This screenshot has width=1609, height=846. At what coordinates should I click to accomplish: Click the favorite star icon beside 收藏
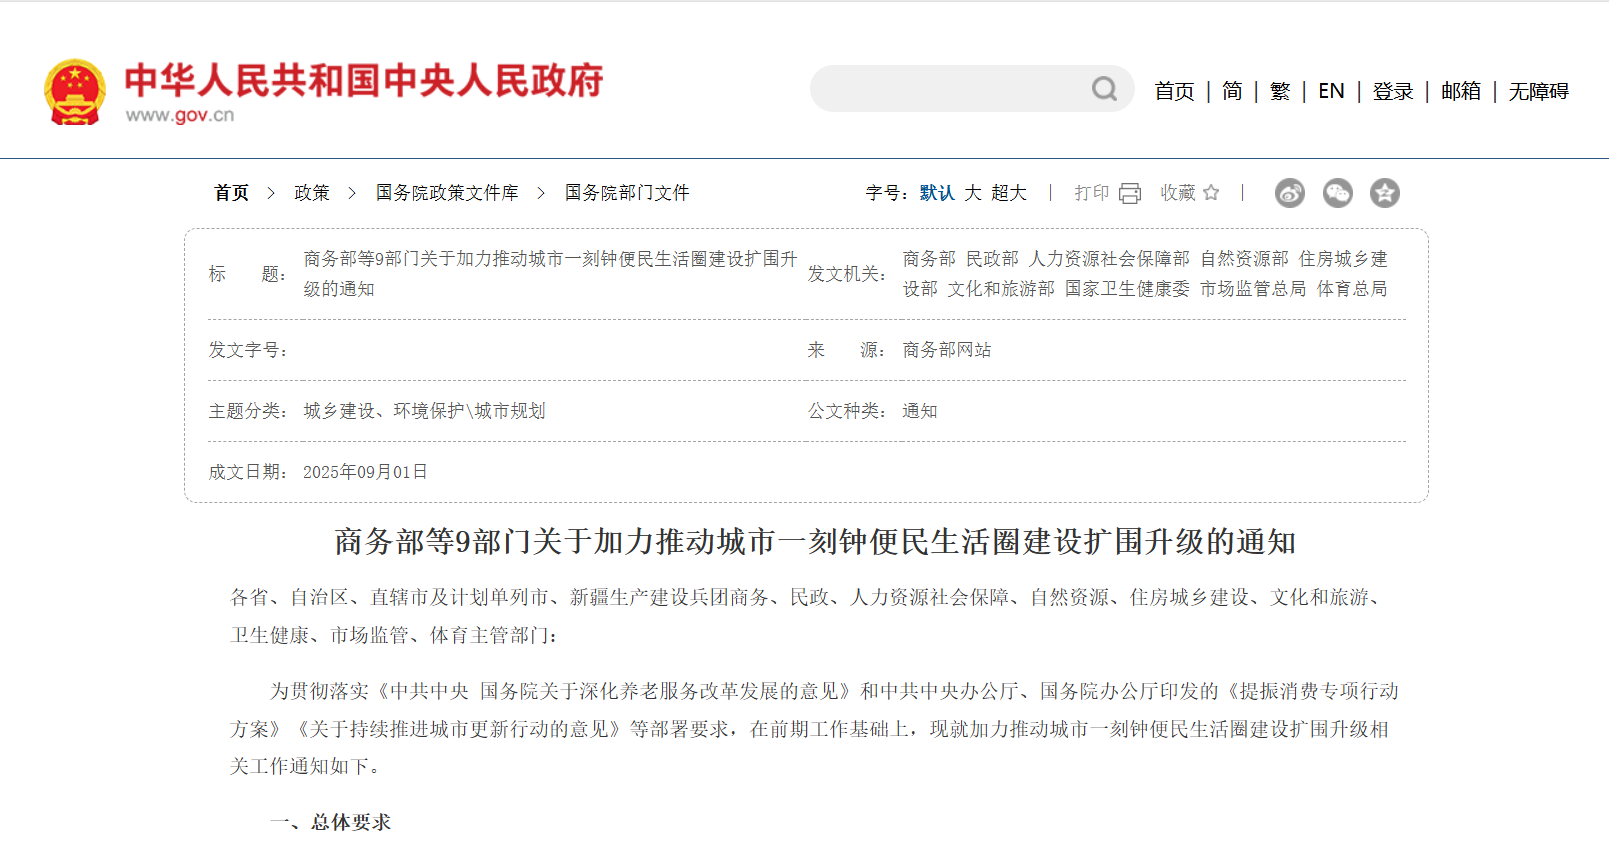pos(1211,192)
